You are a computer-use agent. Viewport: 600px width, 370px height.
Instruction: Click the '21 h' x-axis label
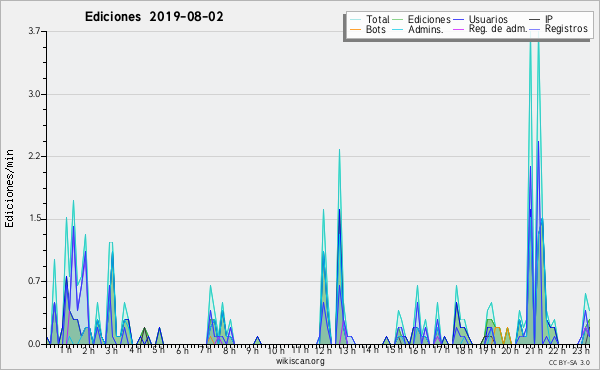click(x=535, y=351)
